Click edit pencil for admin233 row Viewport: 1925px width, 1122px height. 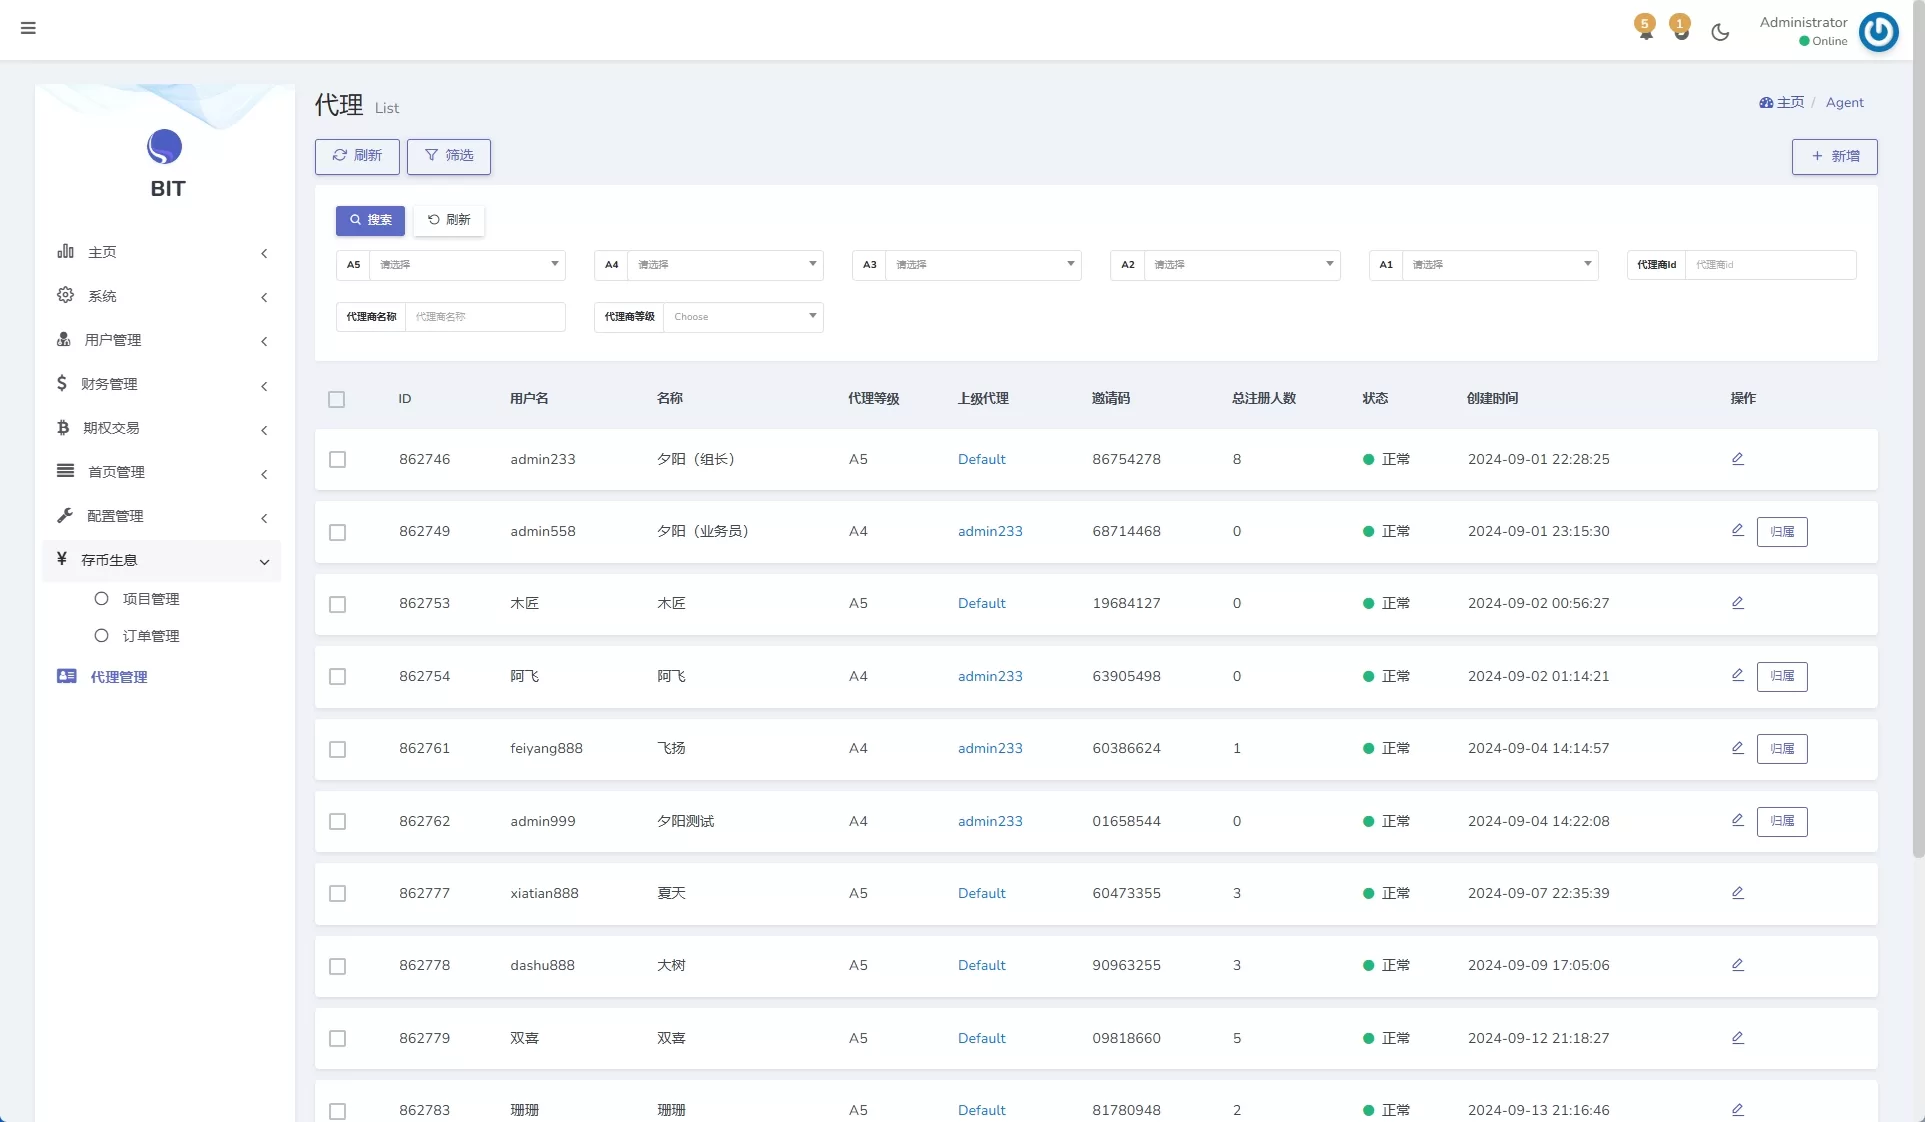(1737, 459)
